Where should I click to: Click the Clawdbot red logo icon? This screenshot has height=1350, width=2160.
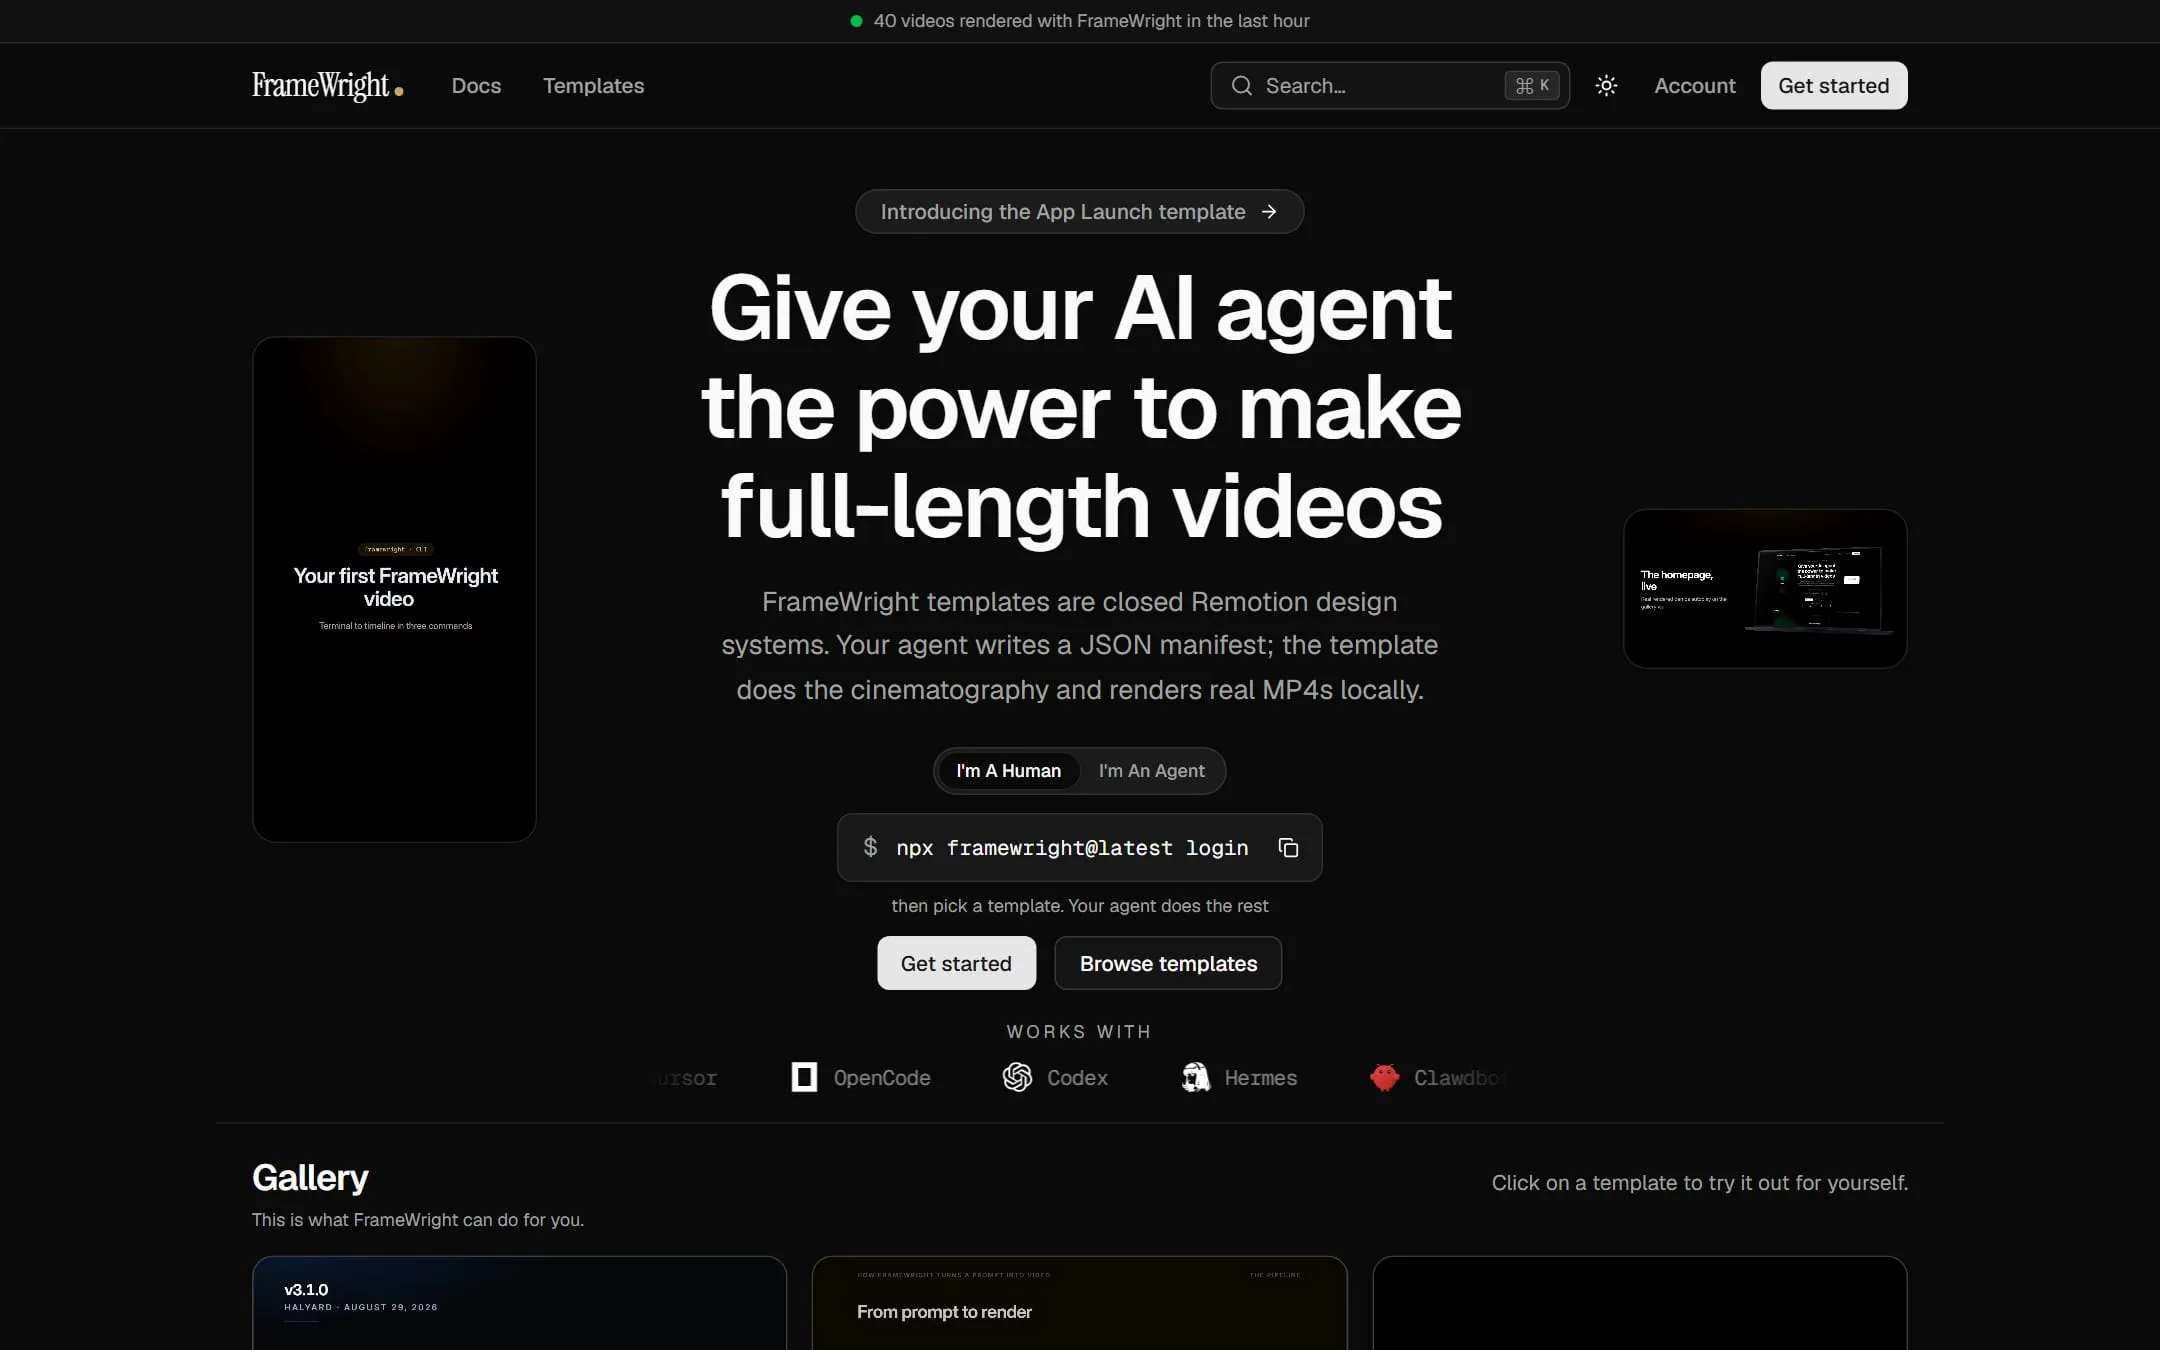tap(1384, 1077)
